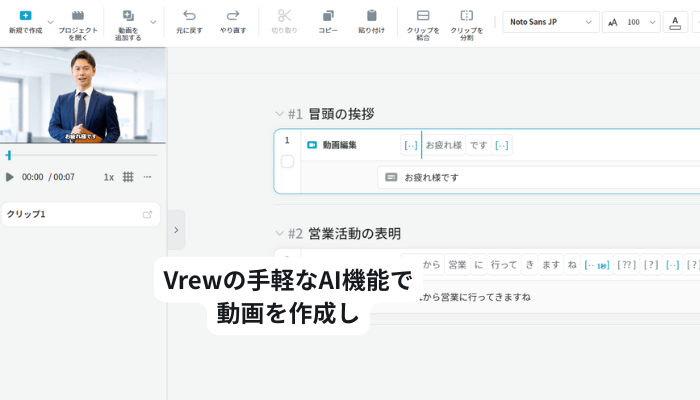Click the #2 営業活動の表明 scene title
700x400 pixels.
[354, 233]
